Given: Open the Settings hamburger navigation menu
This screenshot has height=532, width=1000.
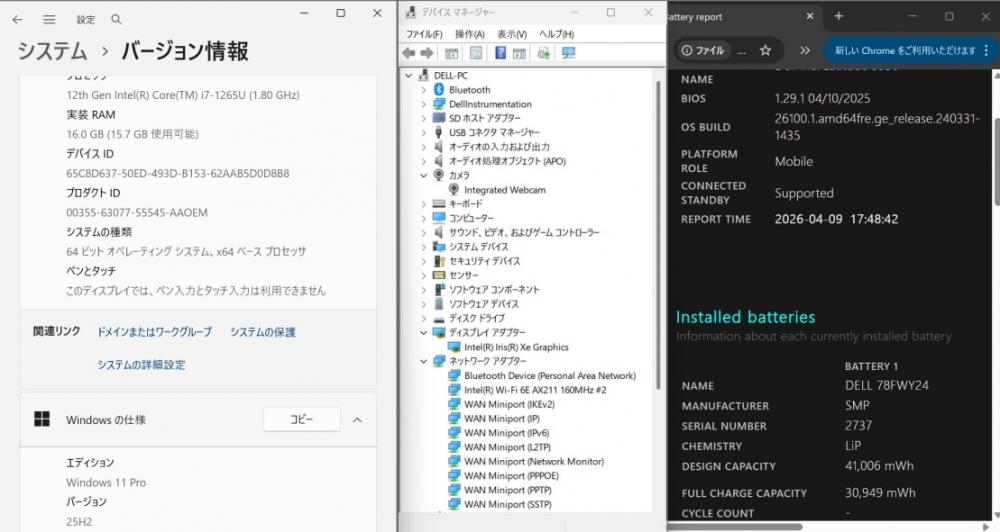Looking at the screenshot, I should tap(49, 19).
